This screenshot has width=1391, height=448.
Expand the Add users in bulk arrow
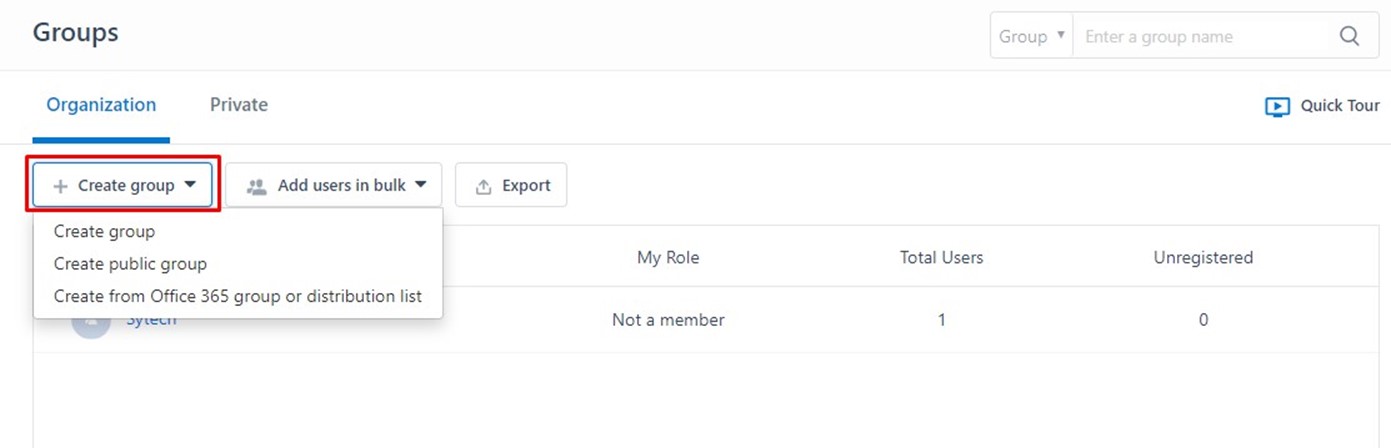pyautogui.click(x=420, y=185)
